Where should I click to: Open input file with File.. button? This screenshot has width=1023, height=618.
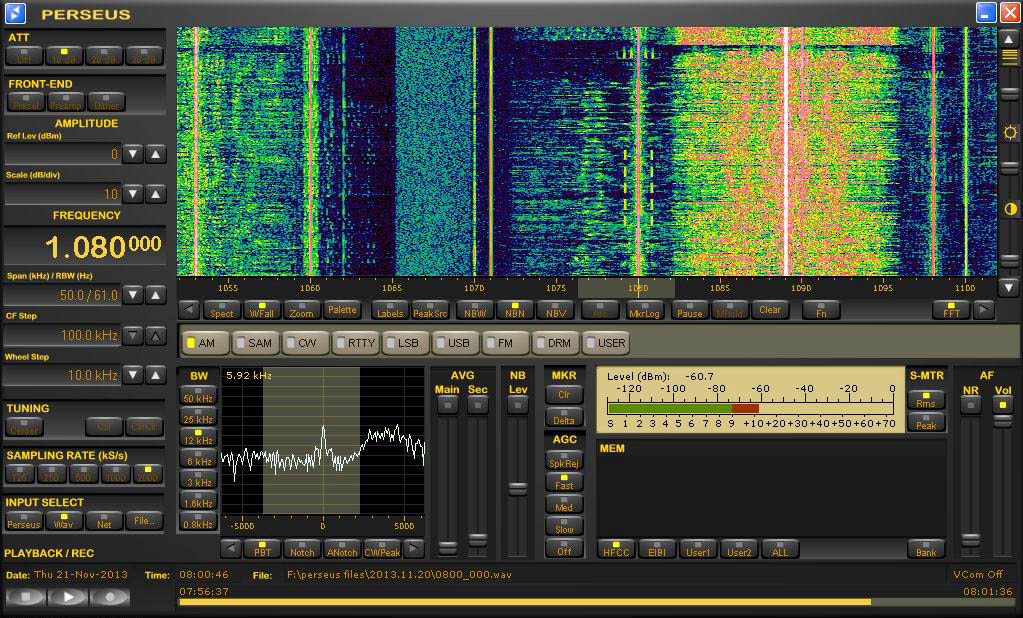(x=144, y=521)
